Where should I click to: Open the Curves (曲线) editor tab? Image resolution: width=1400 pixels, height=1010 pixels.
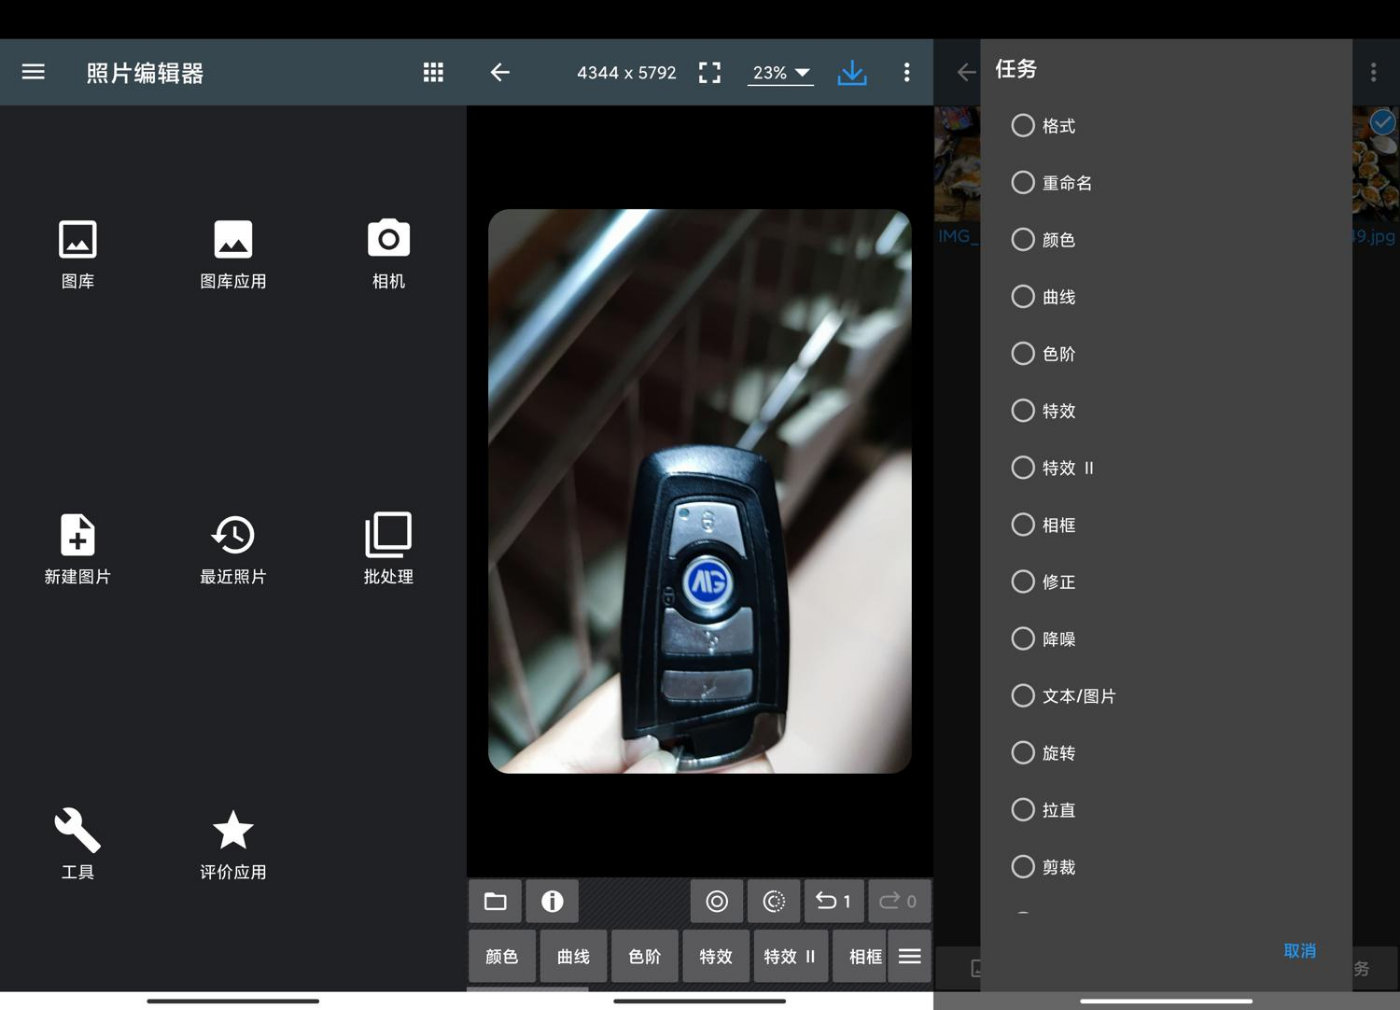[573, 956]
